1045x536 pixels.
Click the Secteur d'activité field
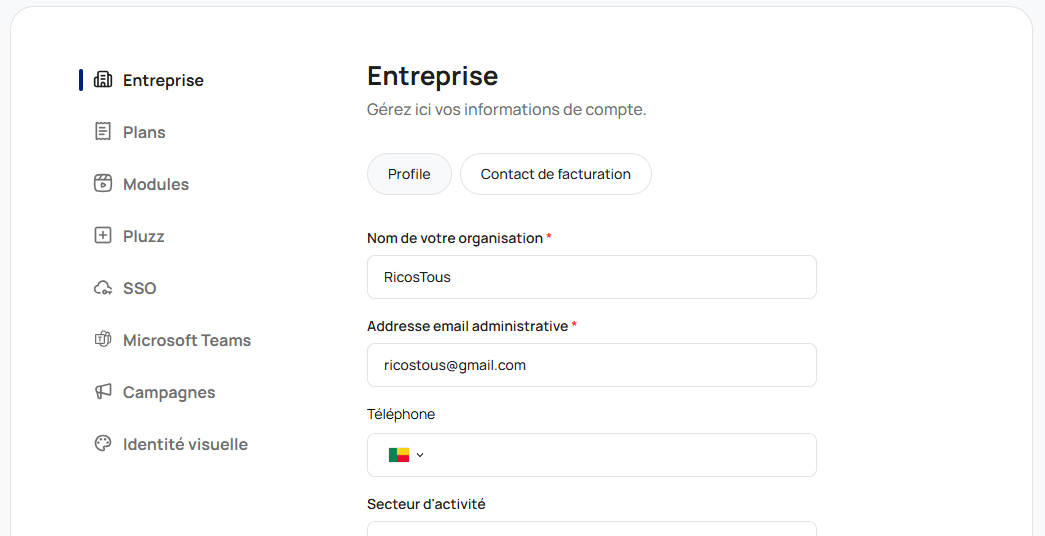click(x=592, y=529)
